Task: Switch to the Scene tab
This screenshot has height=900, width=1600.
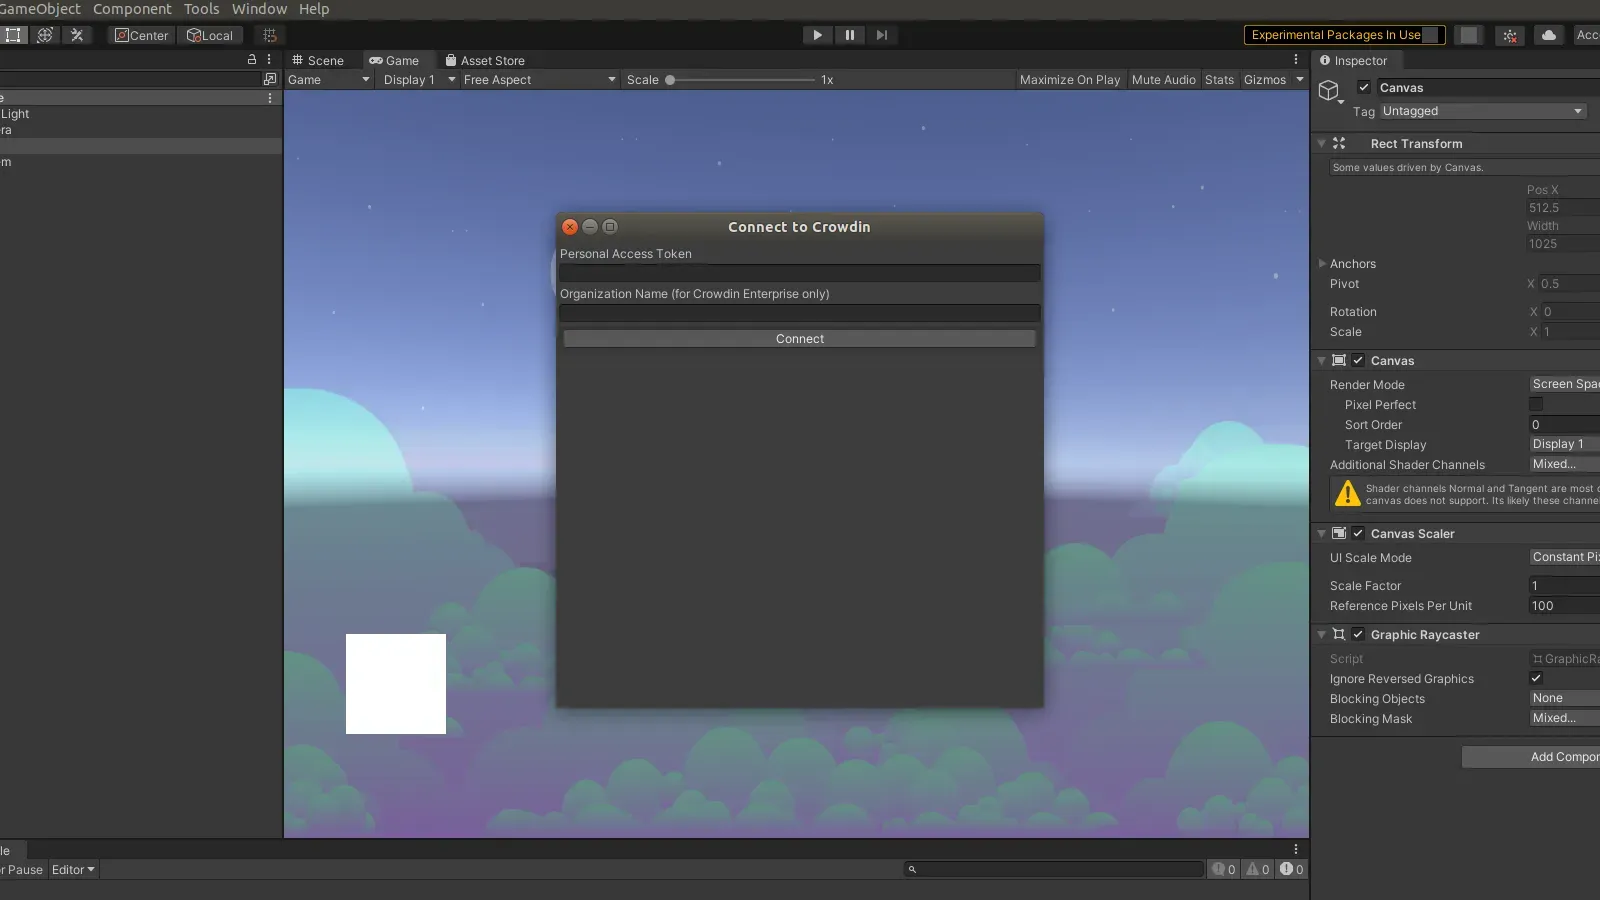Action: tap(320, 60)
